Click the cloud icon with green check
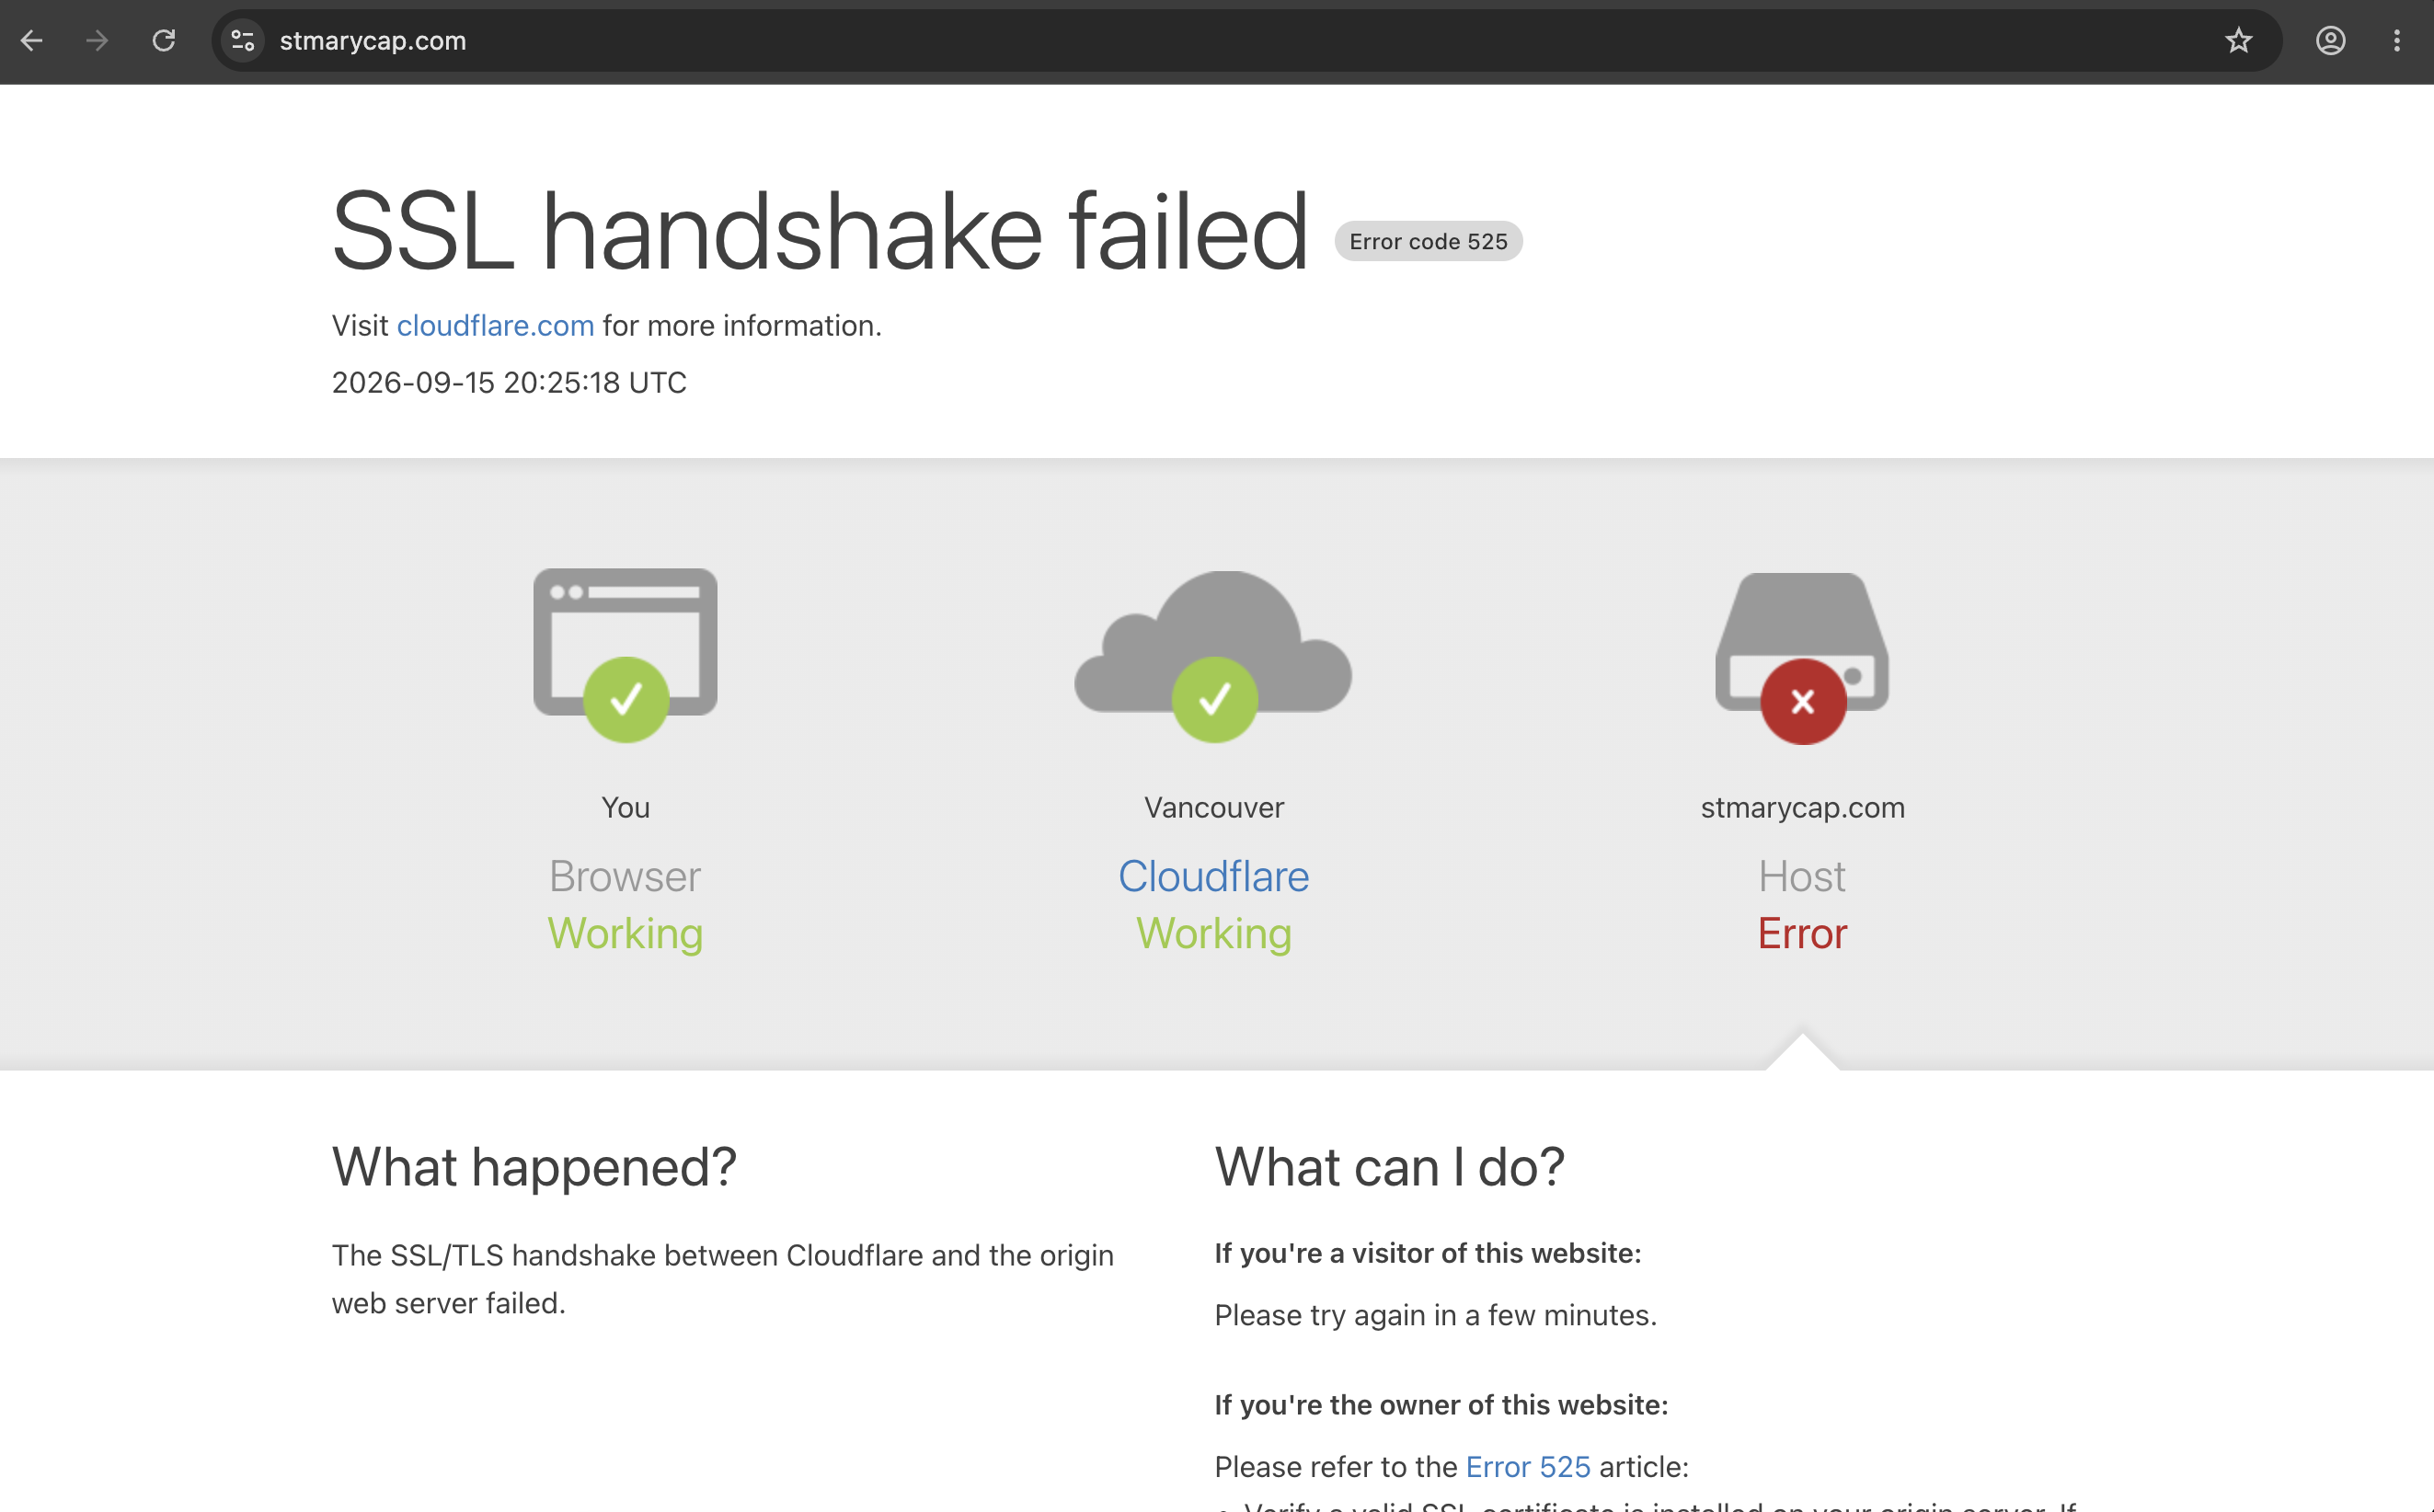This screenshot has width=2434, height=1512. [1213, 656]
